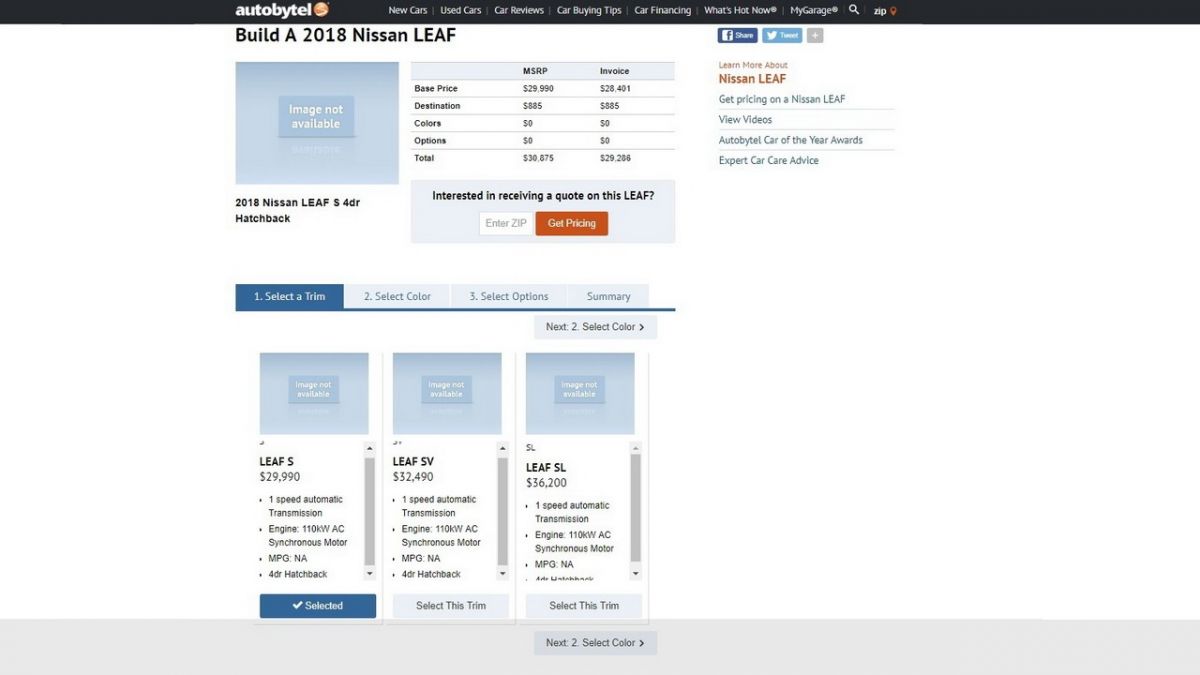The width and height of the screenshot is (1200, 675).
Task: Click scroll-up arrow in LEAF SV card
Action: [x=503, y=448]
